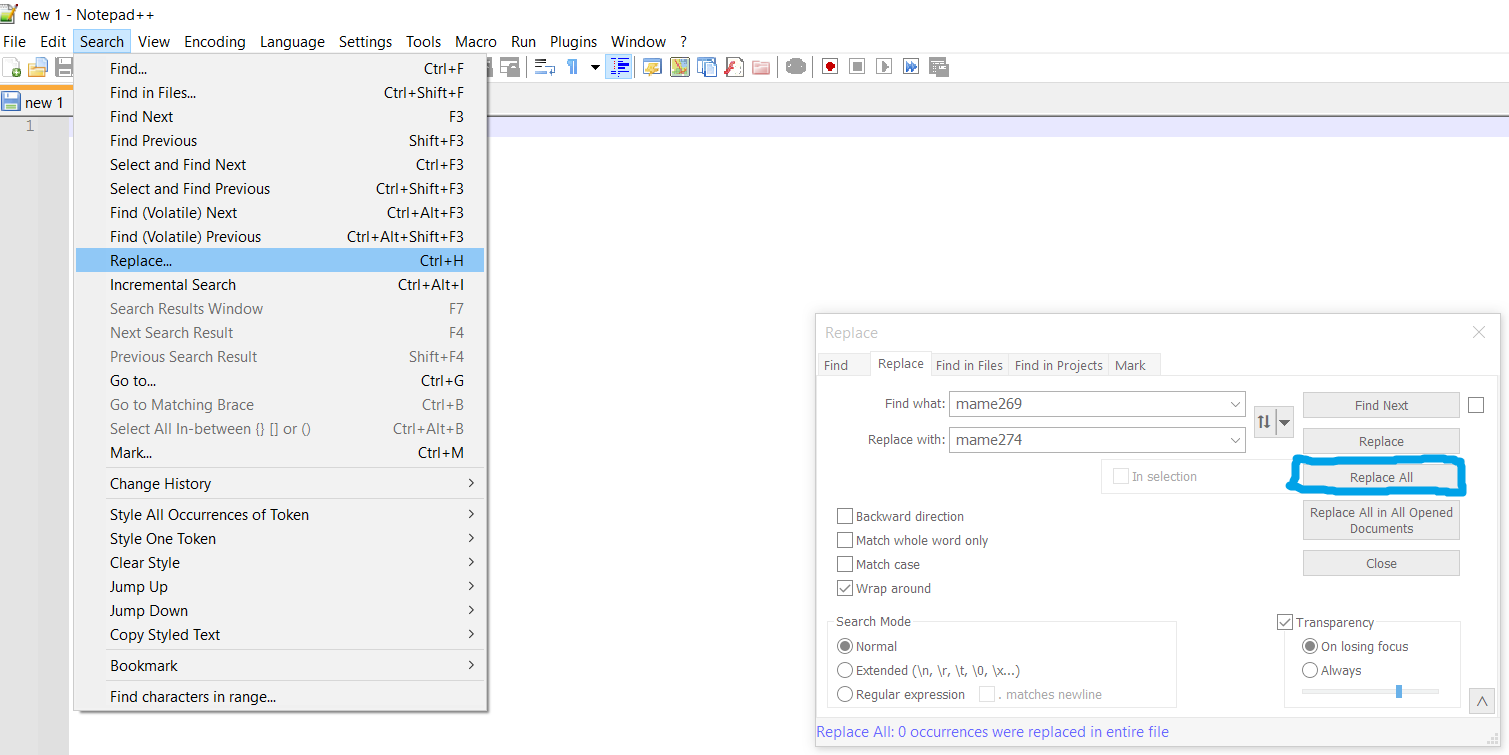Tick the Match case checkbox

[845, 565]
